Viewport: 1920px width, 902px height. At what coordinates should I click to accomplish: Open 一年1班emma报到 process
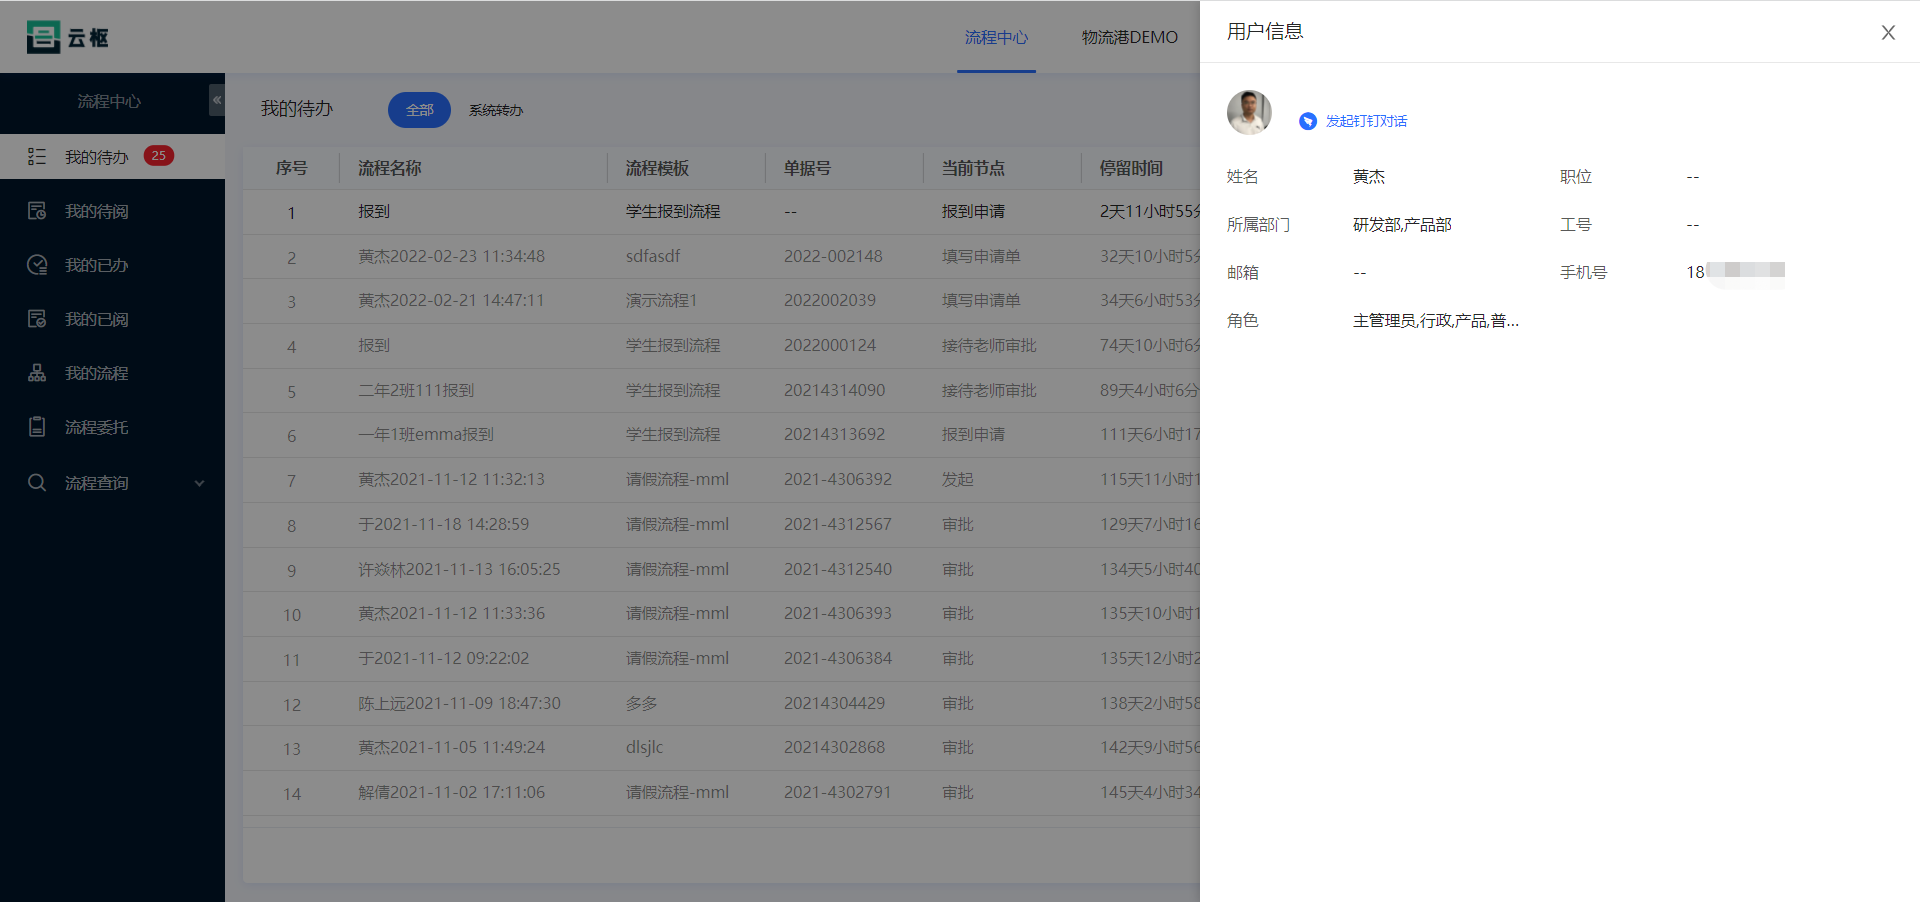tap(426, 435)
